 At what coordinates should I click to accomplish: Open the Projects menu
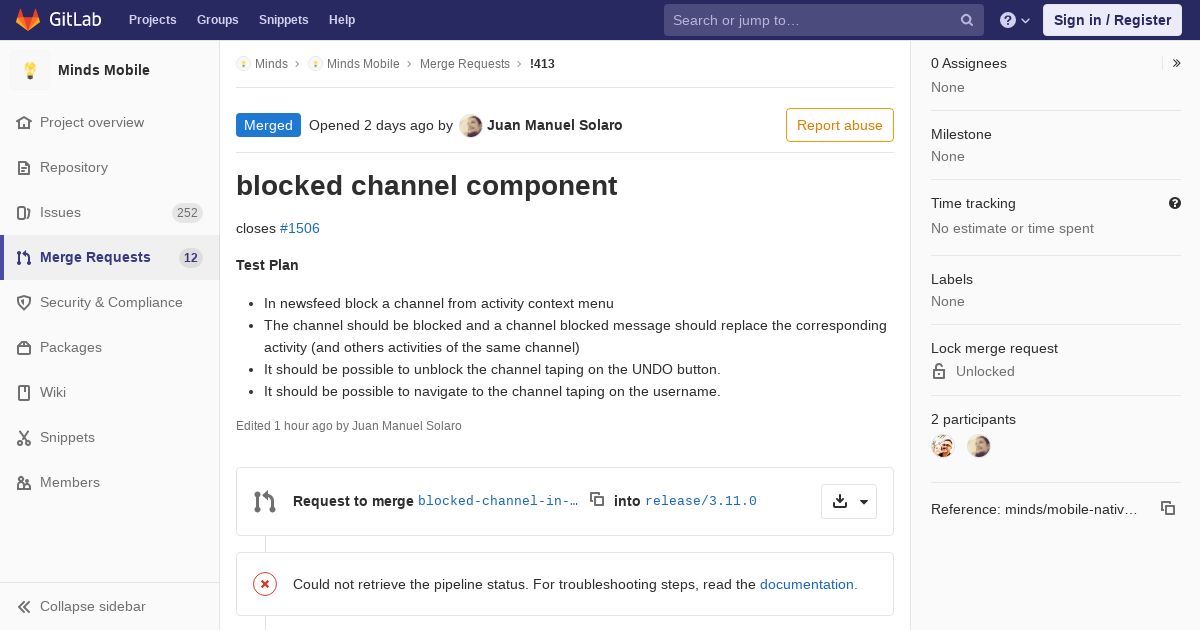[x=153, y=20]
